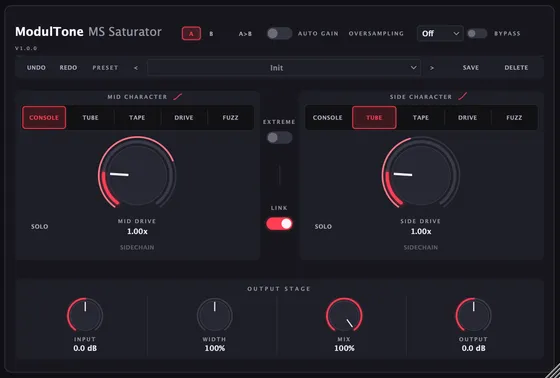Select Tube for Side Character

[374, 118]
